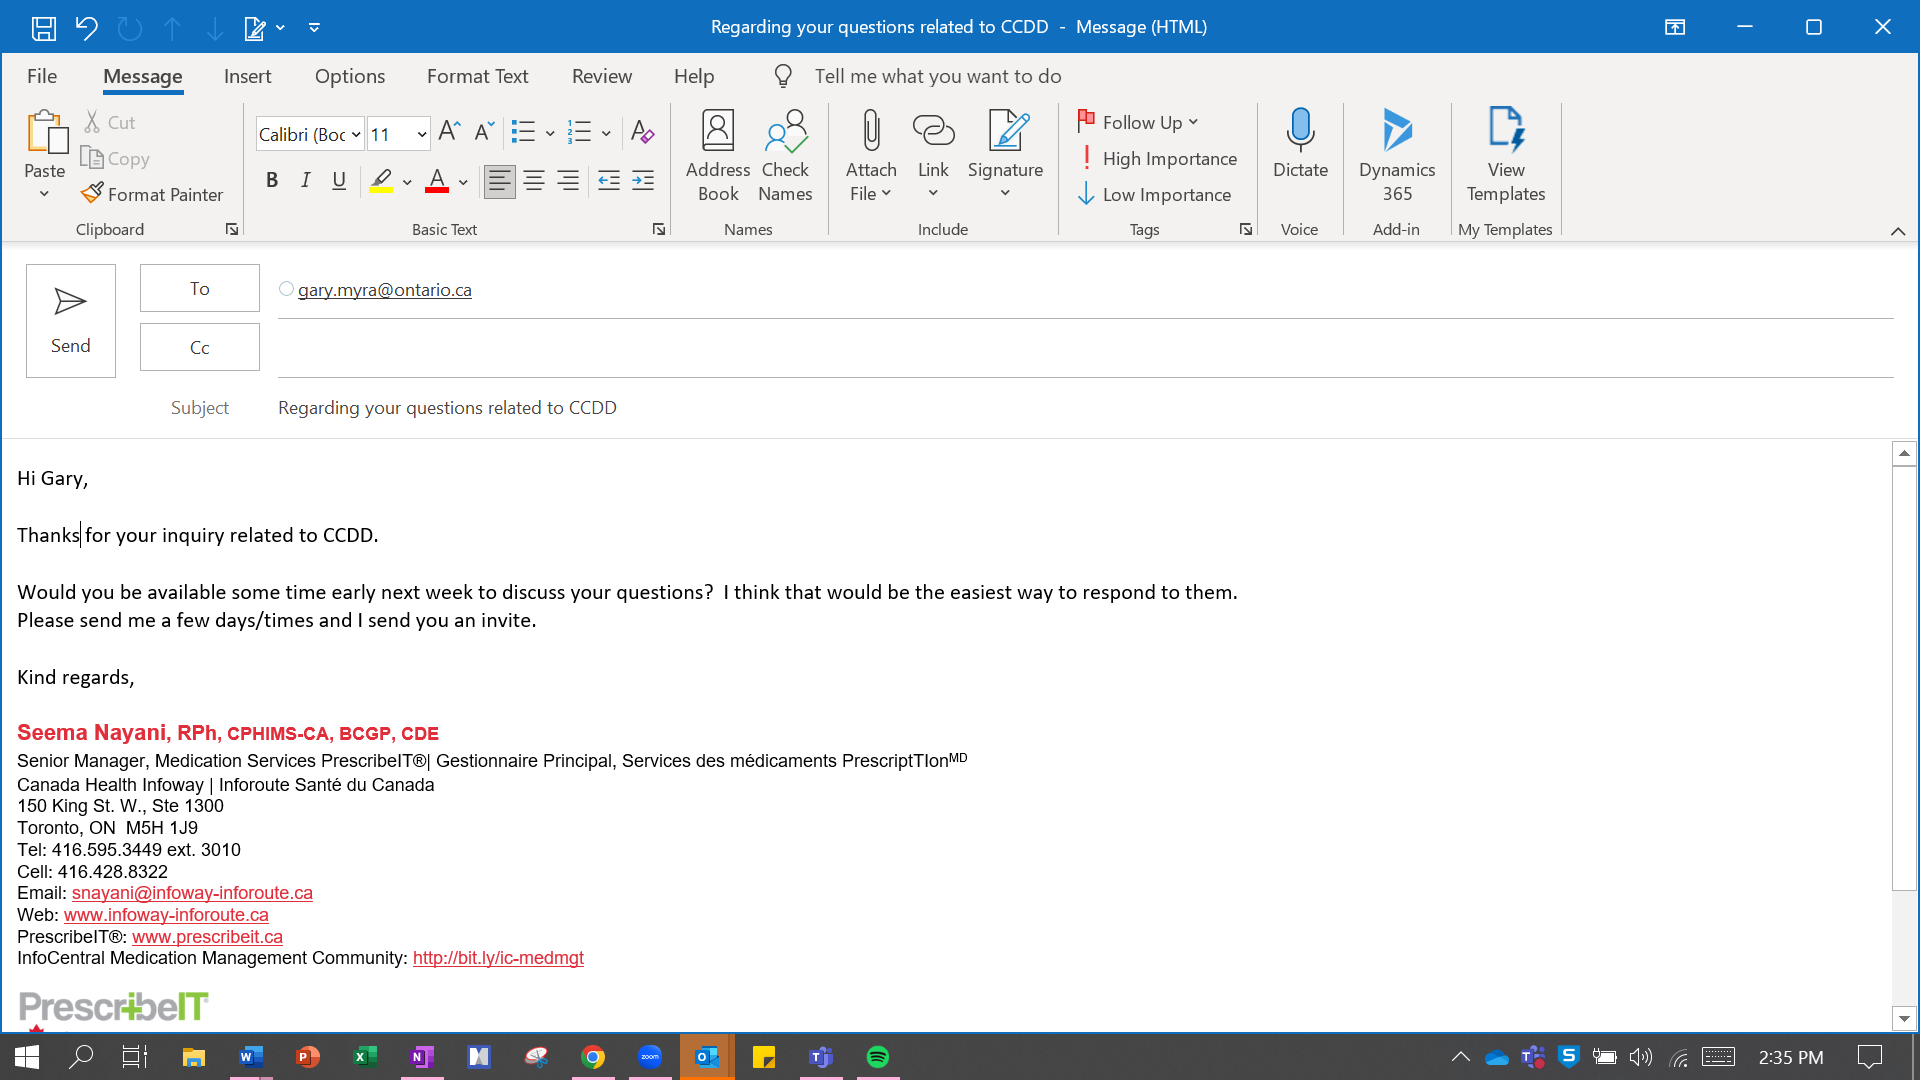The image size is (1920, 1080).
Task: Open bit.ly/ic-medmgt link
Action: tap(498, 958)
